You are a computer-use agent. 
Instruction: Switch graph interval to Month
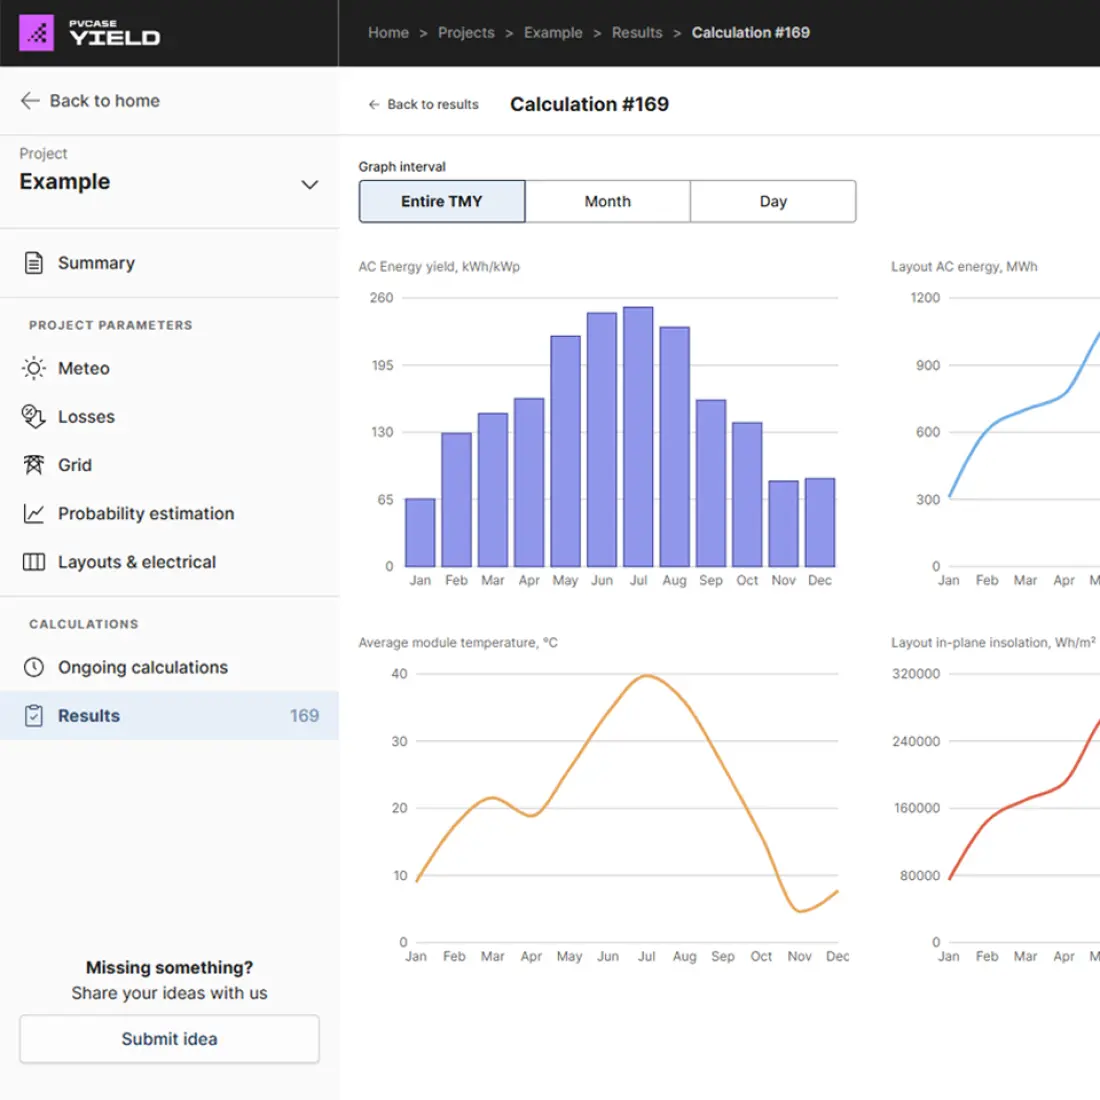tap(607, 201)
